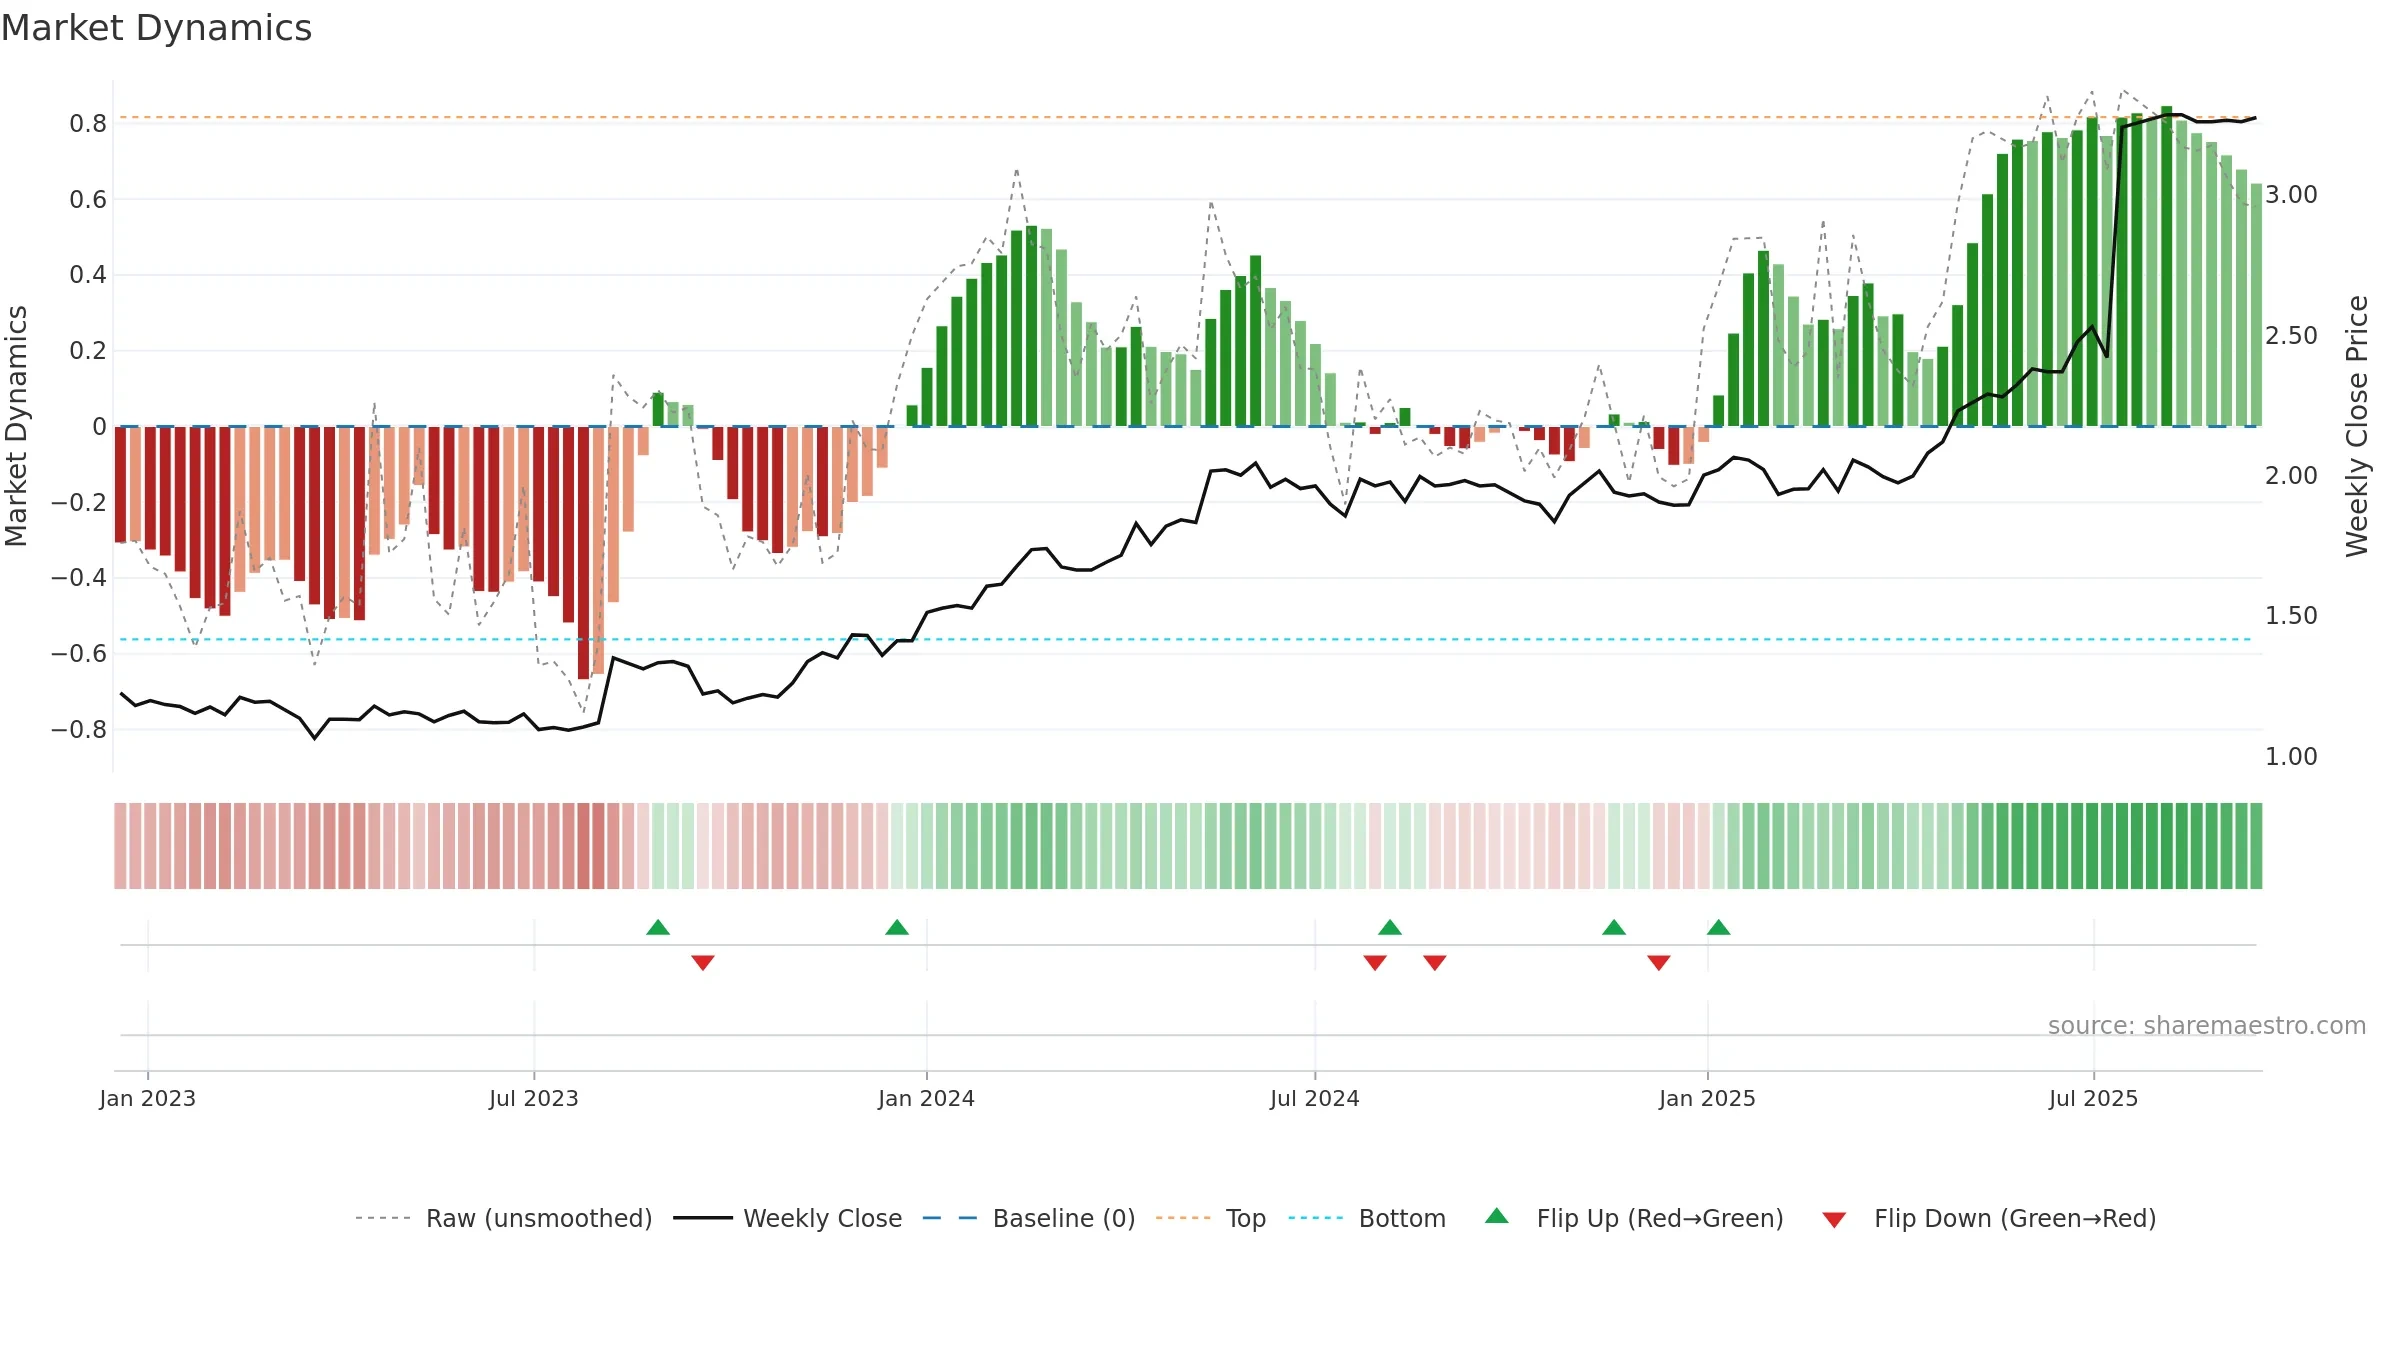The width and height of the screenshot is (2400, 1350).
Task: Click the green flip-up triangle near September 2023
Action: [658, 928]
